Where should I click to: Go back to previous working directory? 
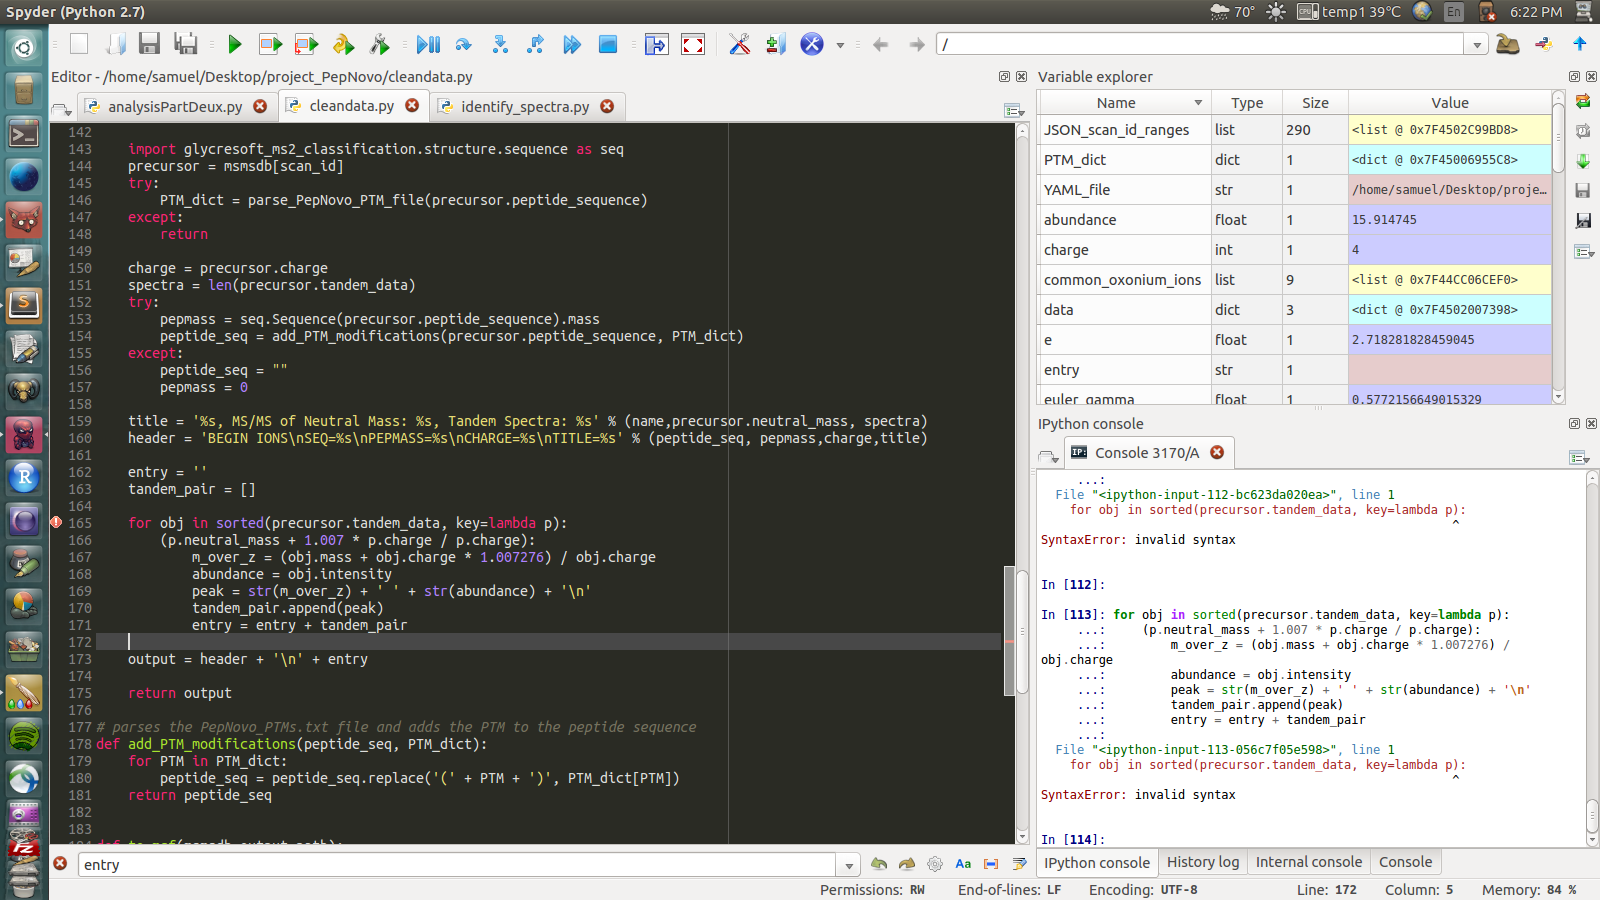[880, 44]
